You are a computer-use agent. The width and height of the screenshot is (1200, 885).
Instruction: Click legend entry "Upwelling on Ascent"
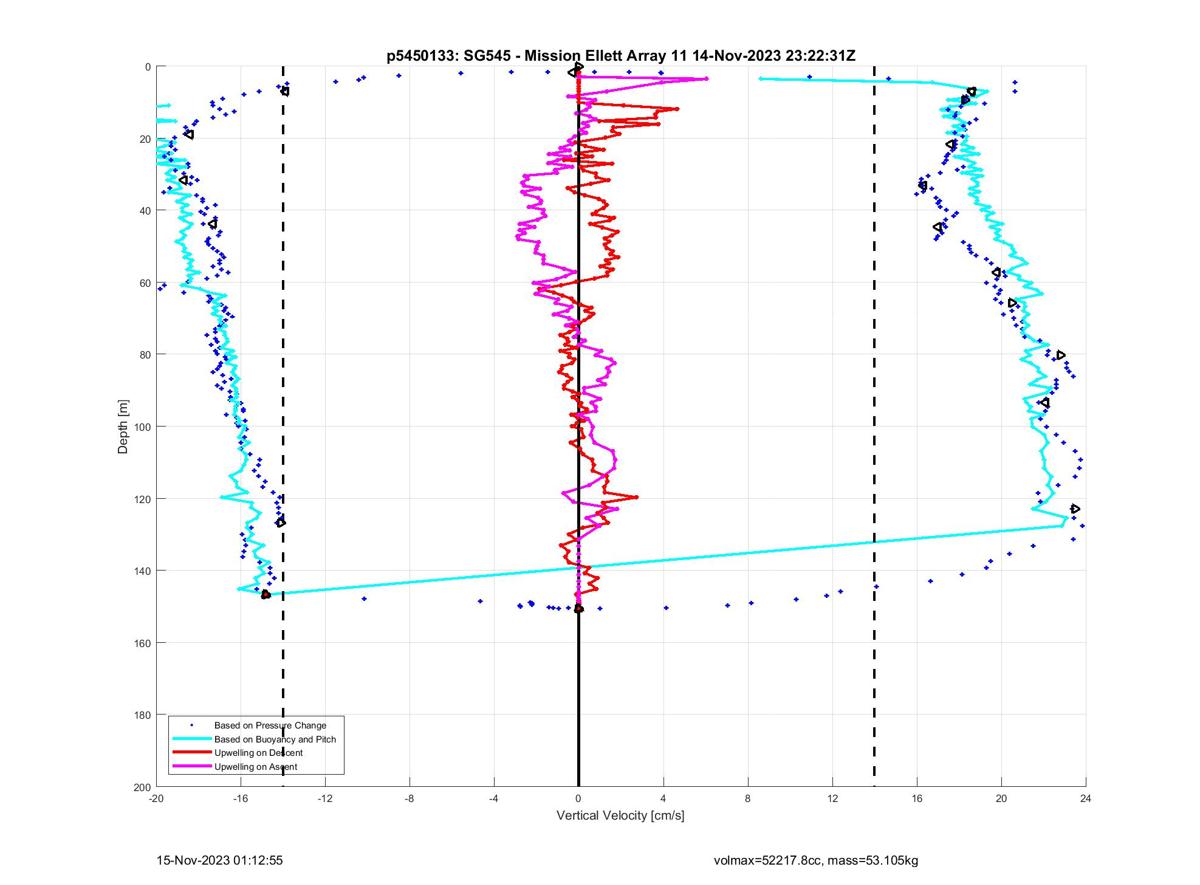[x=256, y=766]
